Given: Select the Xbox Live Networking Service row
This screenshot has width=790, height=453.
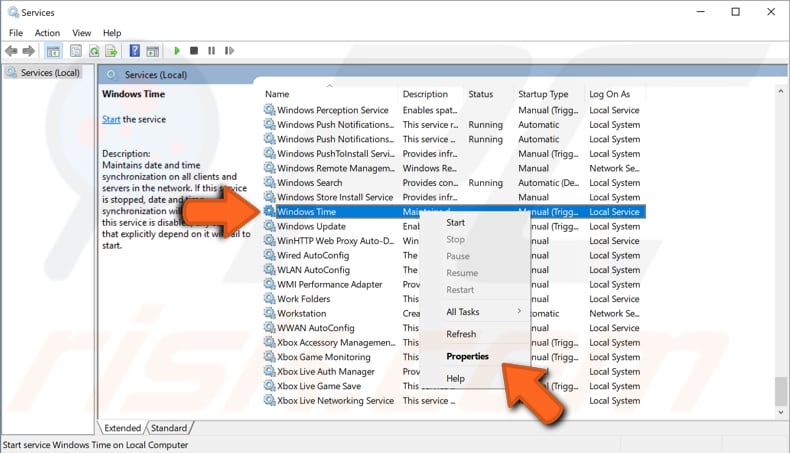Looking at the screenshot, I should pos(453,401).
